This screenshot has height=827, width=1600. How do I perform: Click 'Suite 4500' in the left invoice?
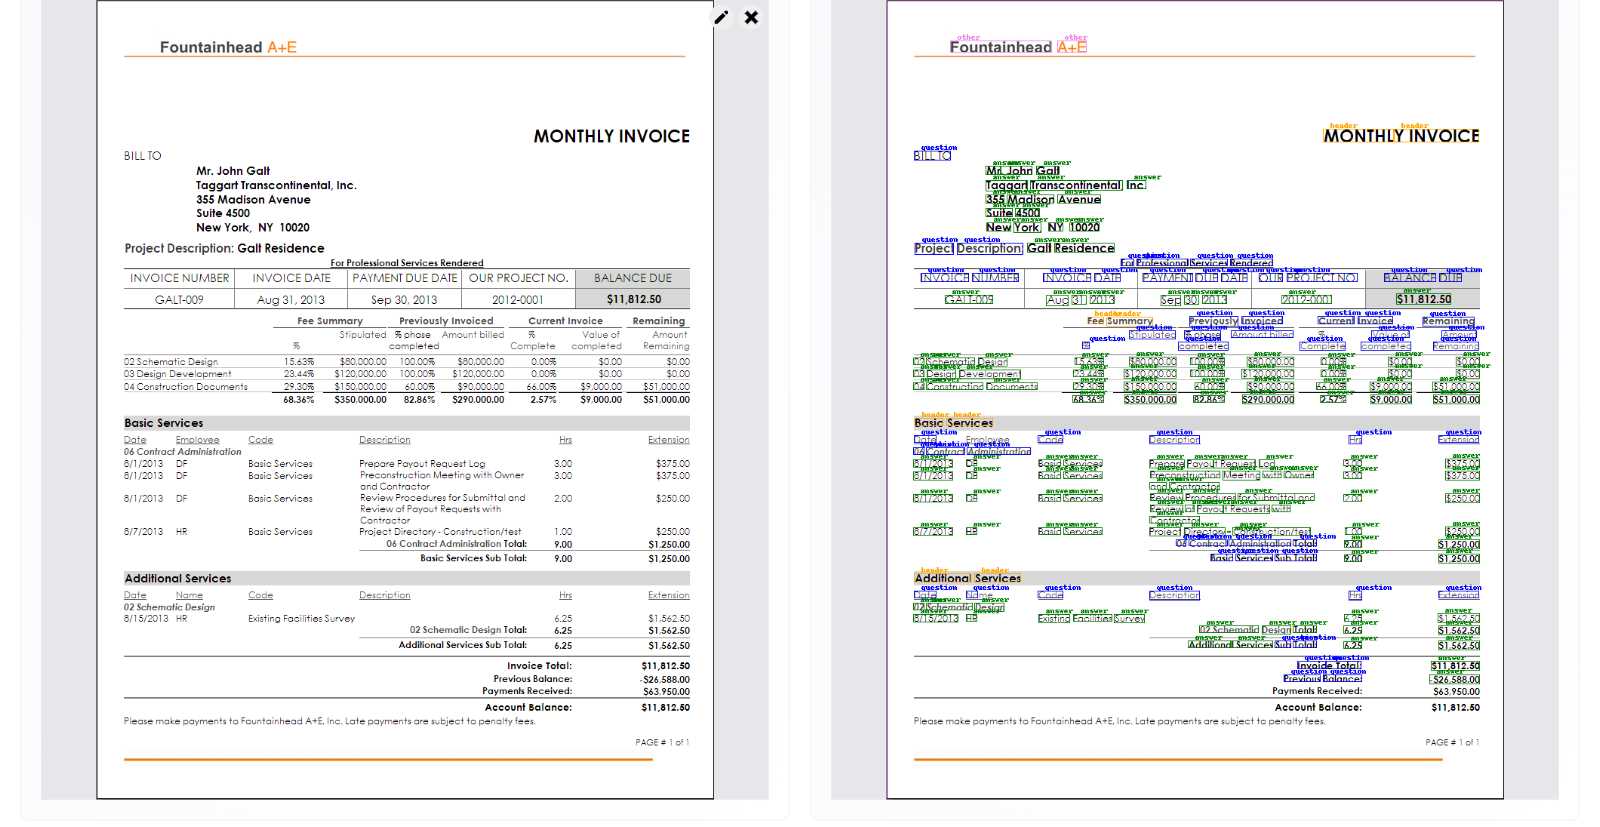pyautogui.click(x=223, y=213)
